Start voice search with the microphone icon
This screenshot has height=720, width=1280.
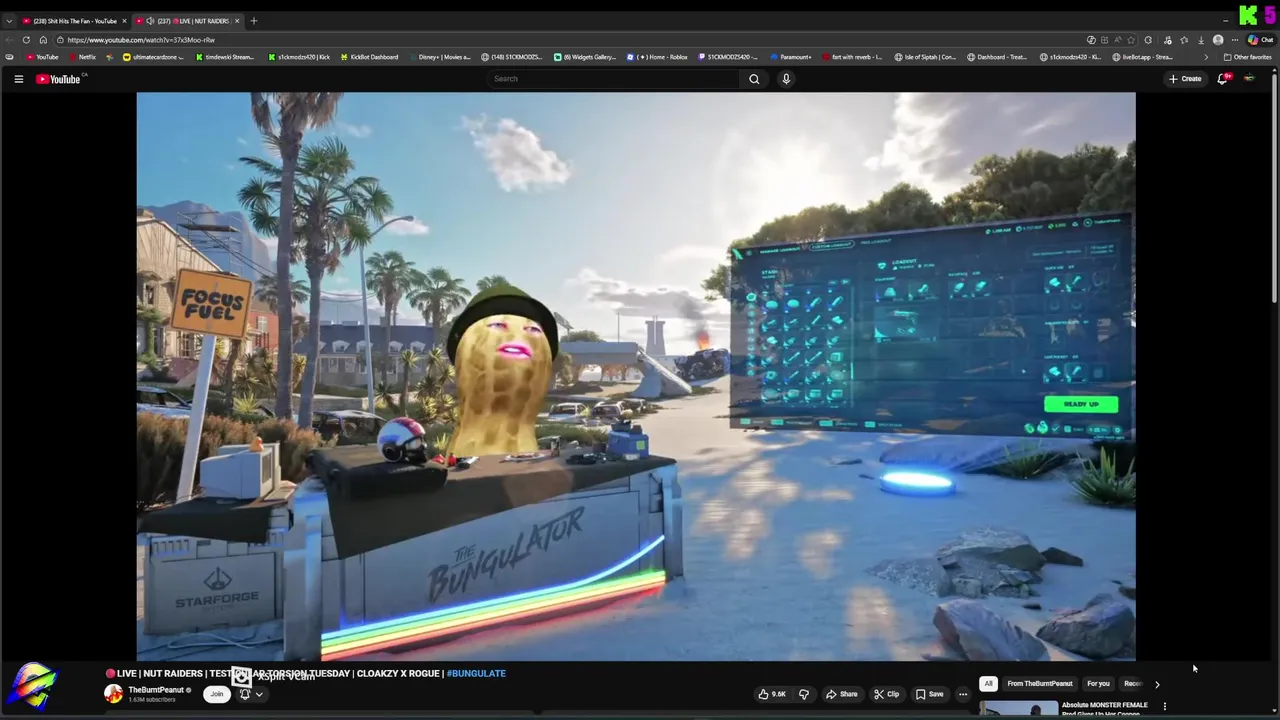click(786, 79)
